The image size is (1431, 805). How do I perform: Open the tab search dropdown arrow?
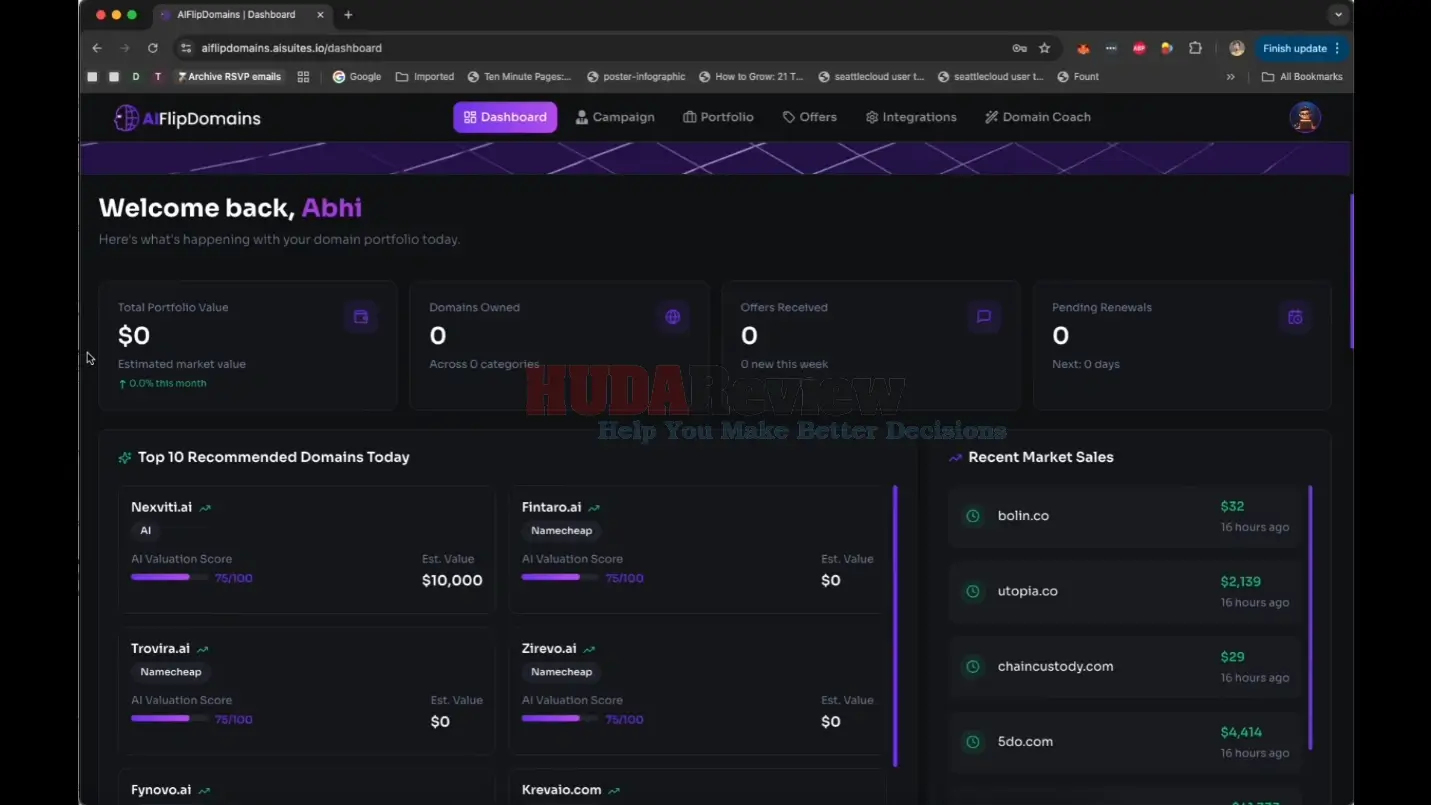click(x=1338, y=15)
